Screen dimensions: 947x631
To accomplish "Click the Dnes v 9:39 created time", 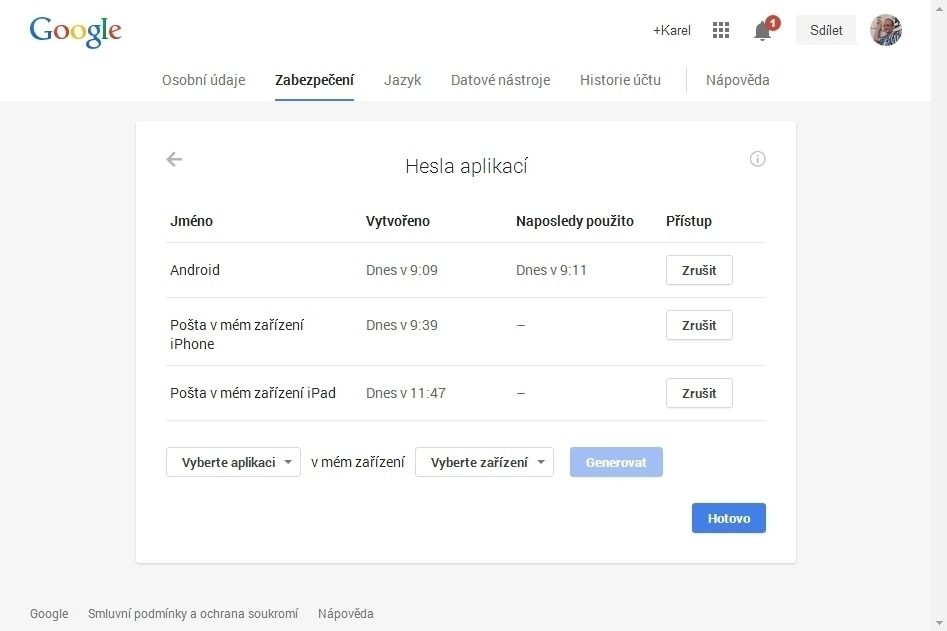I will (402, 325).
